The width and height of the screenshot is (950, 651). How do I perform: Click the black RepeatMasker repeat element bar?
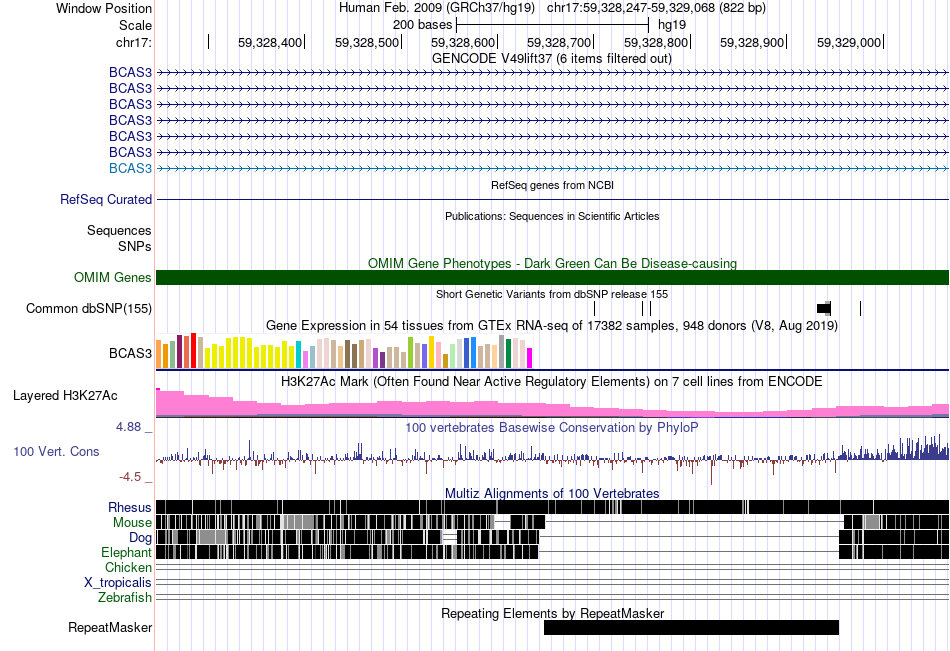(x=691, y=627)
